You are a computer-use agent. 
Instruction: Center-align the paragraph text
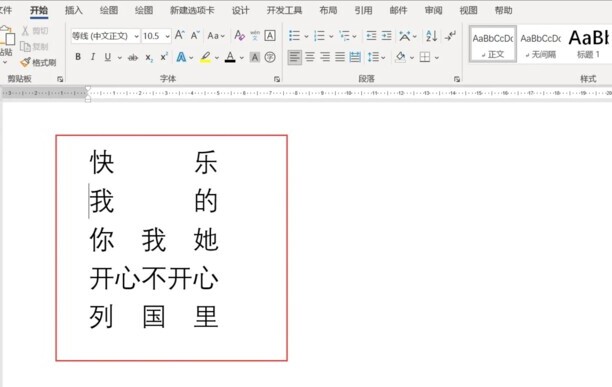[310, 57]
